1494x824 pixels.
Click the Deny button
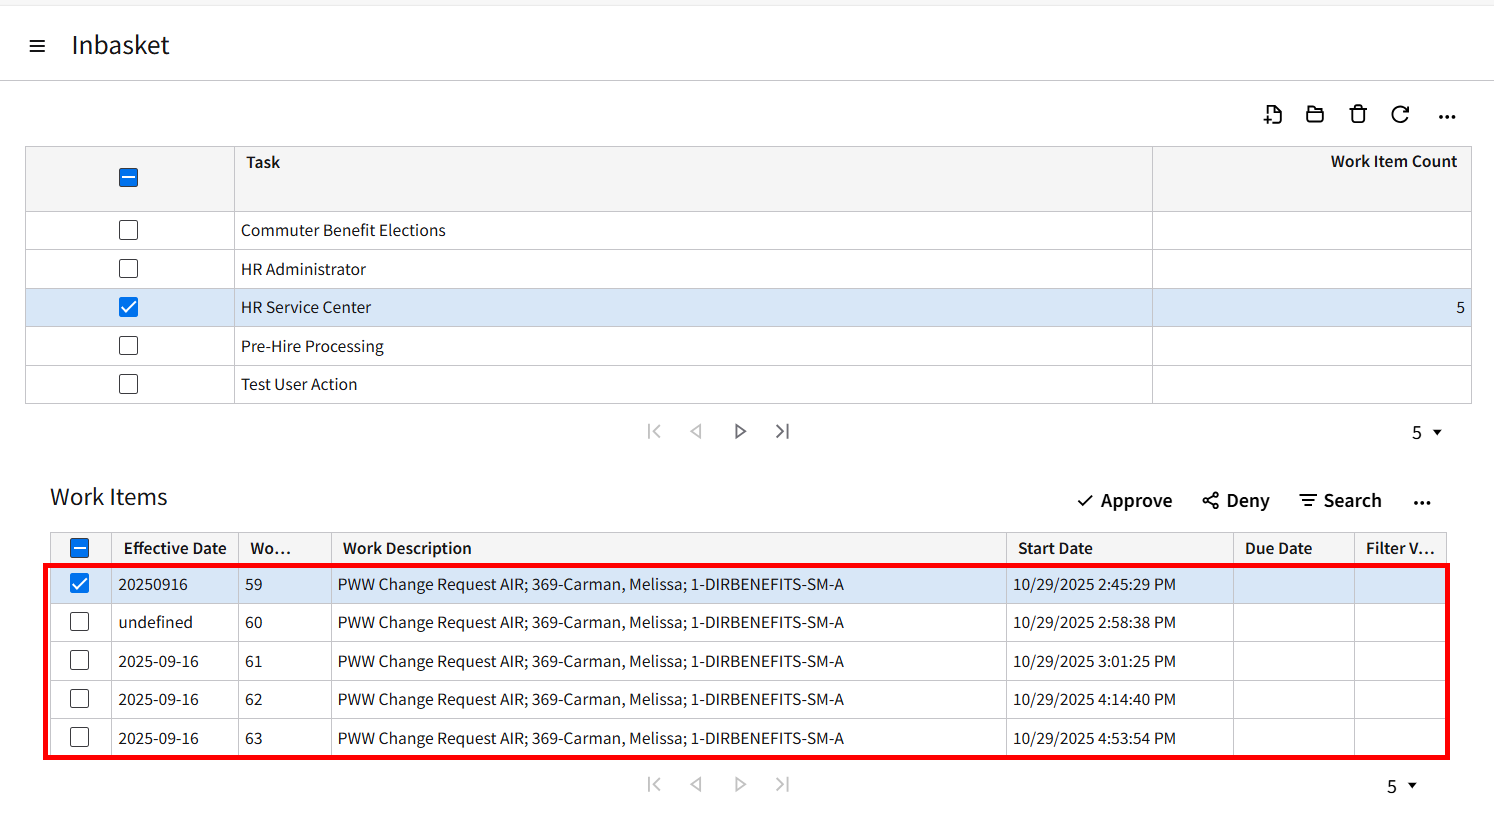(1236, 501)
